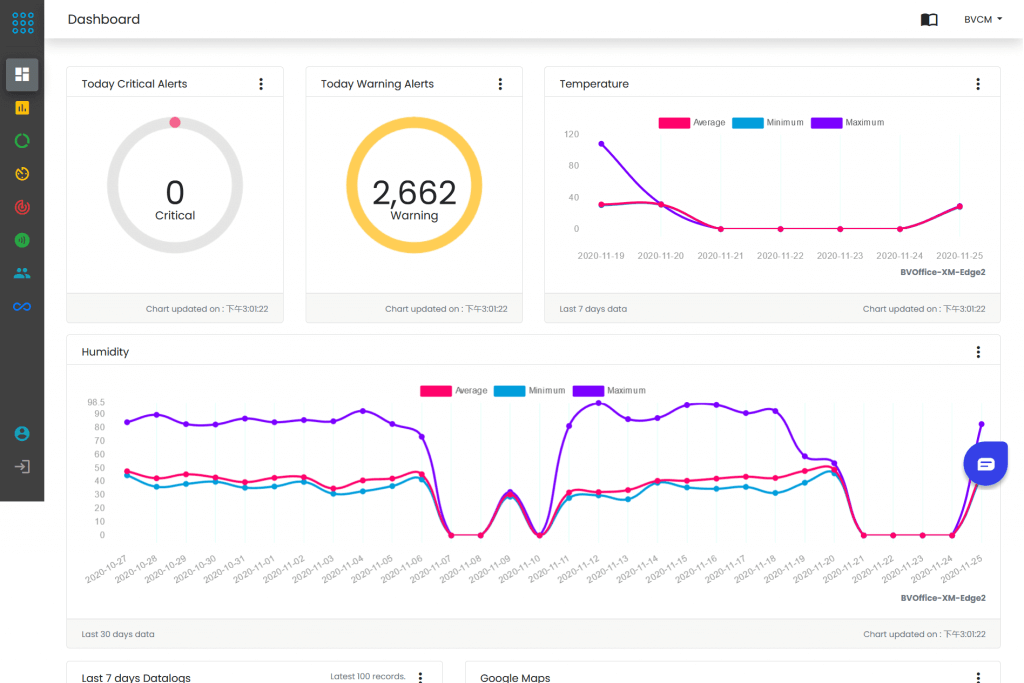This screenshot has width=1024, height=683.
Task: Click the app logo dots grid
Action: coord(22,22)
